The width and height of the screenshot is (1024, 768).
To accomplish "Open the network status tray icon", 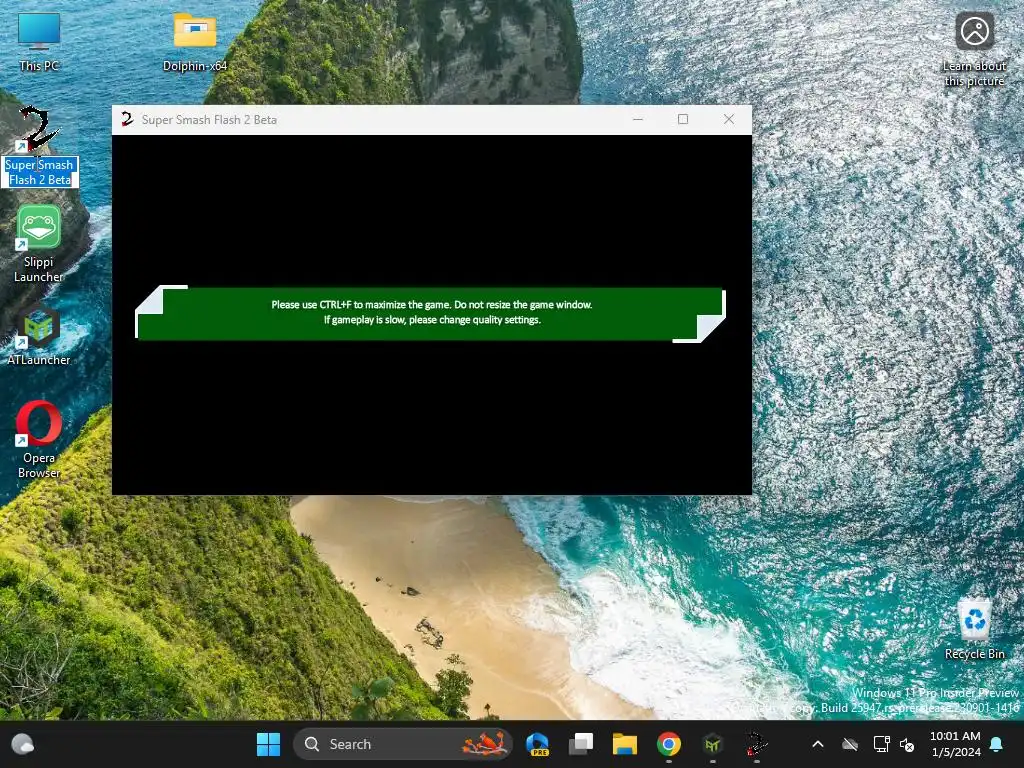I will coord(882,744).
